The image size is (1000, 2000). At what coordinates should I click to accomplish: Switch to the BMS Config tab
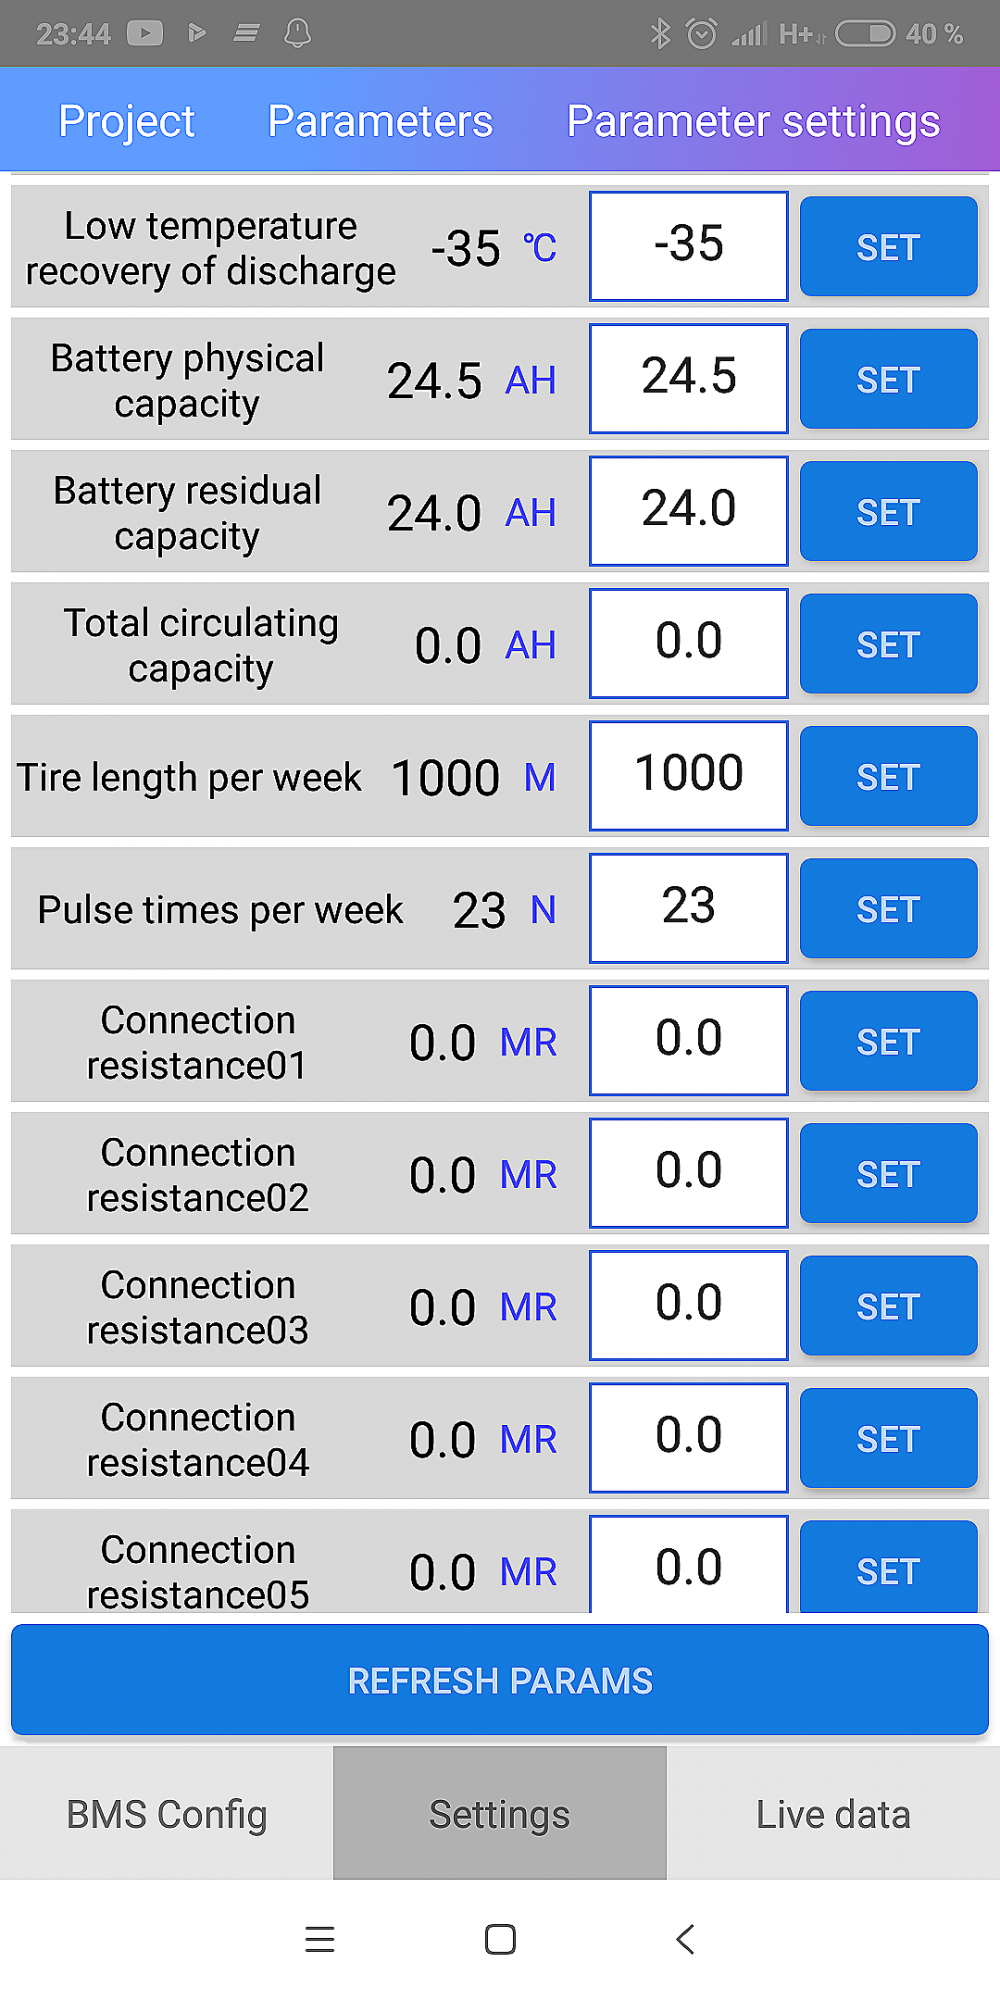(166, 1814)
